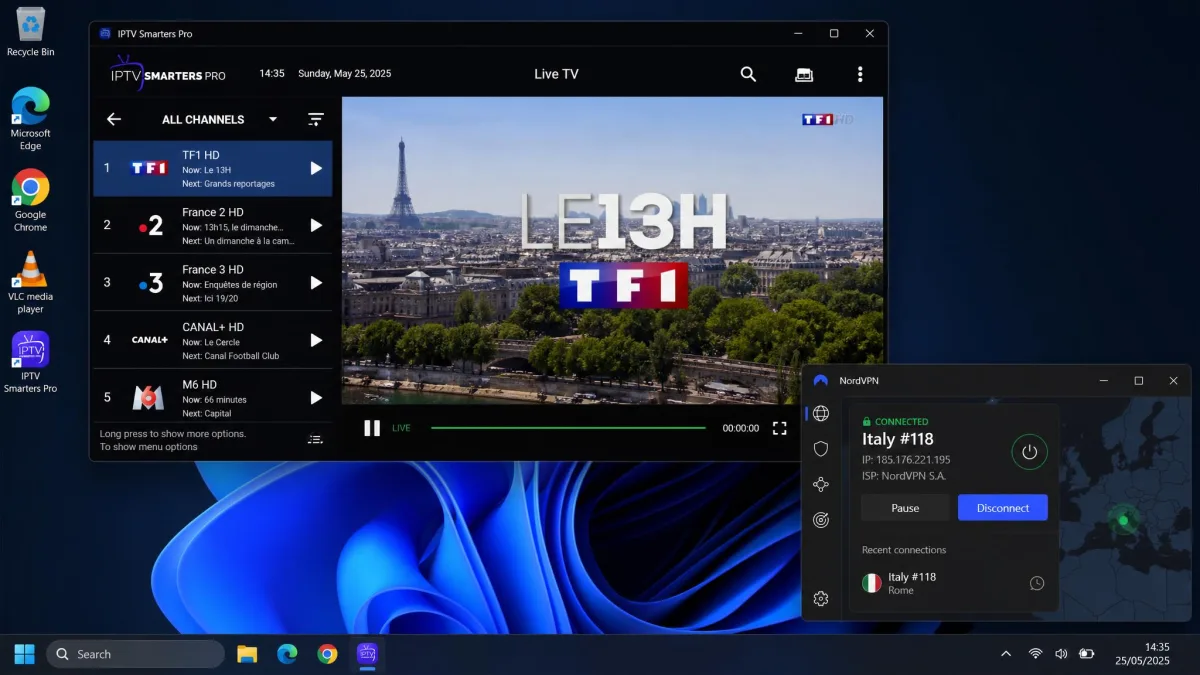Open the channel sort/filter icon
The width and height of the screenshot is (1200, 675).
(x=316, y=119)
